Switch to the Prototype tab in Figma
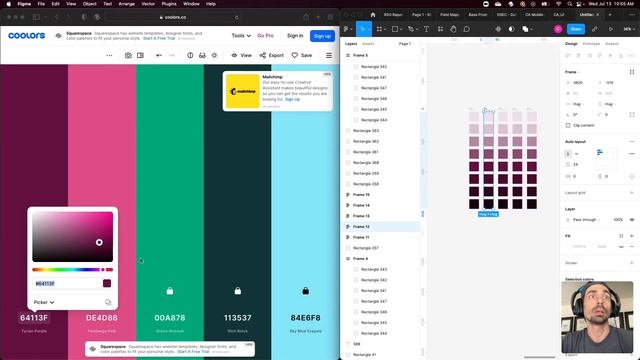The height and width of the screenshot is (360, 640). [591, 44]
